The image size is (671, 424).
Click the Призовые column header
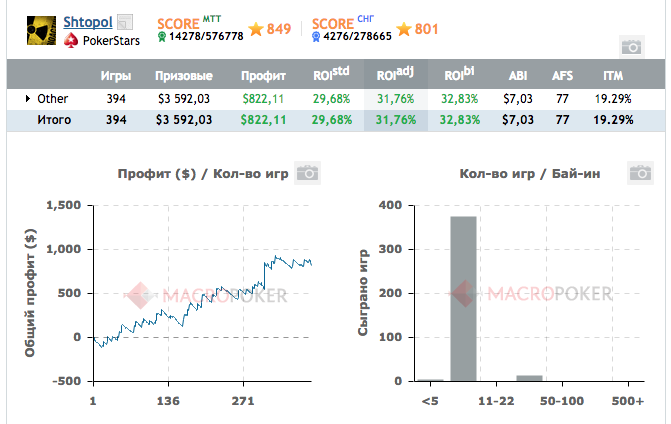point(184,76)
